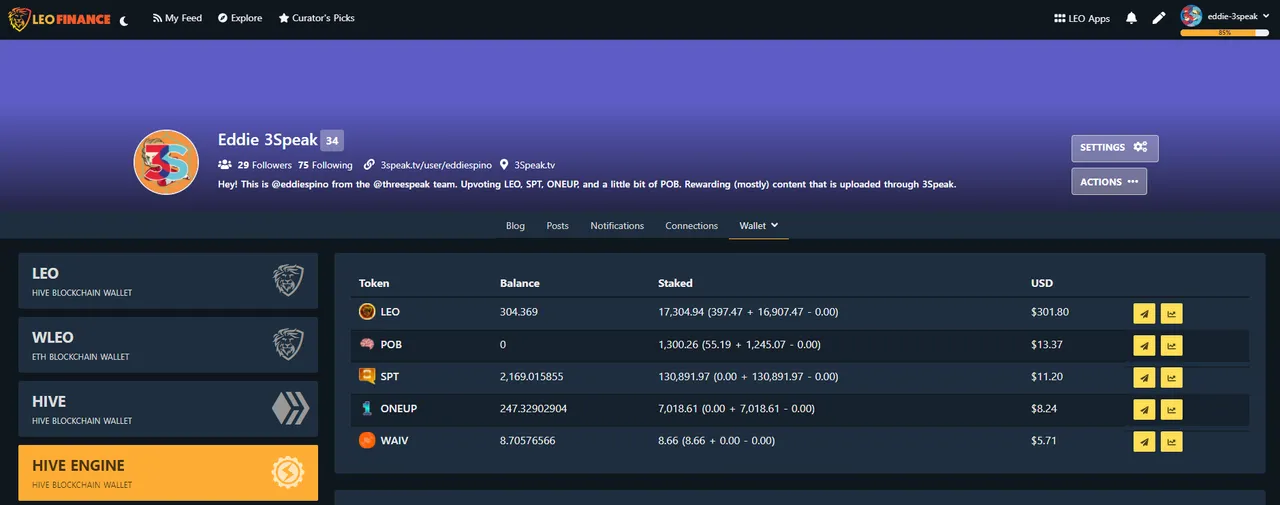Click the ONEUP token icon

click(367, 408)
